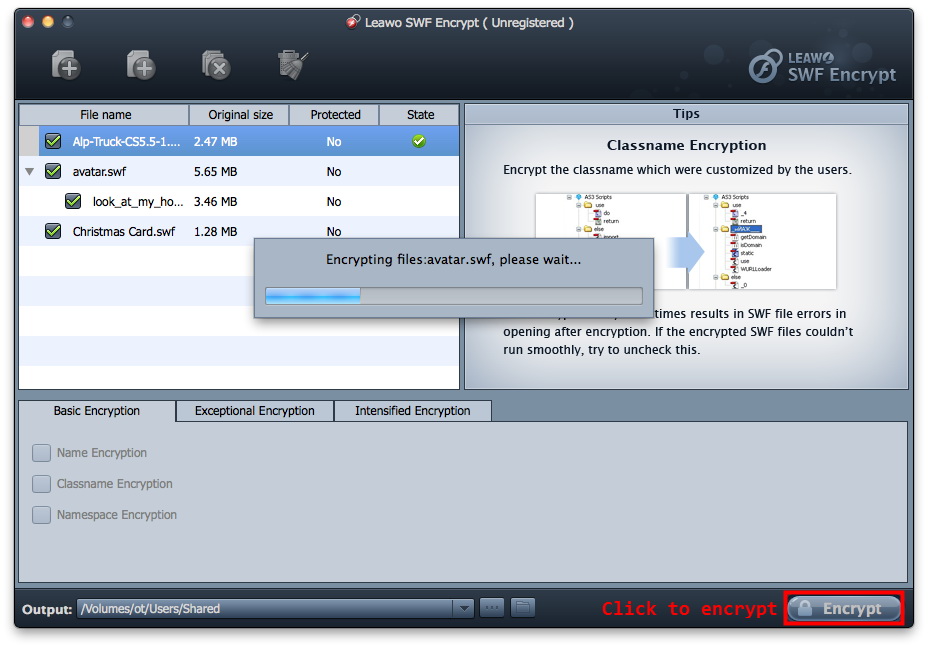
Task: Uncheck the Alp-Truck-CS5.5 file checkbox
Action: click(x=53, y=141)
